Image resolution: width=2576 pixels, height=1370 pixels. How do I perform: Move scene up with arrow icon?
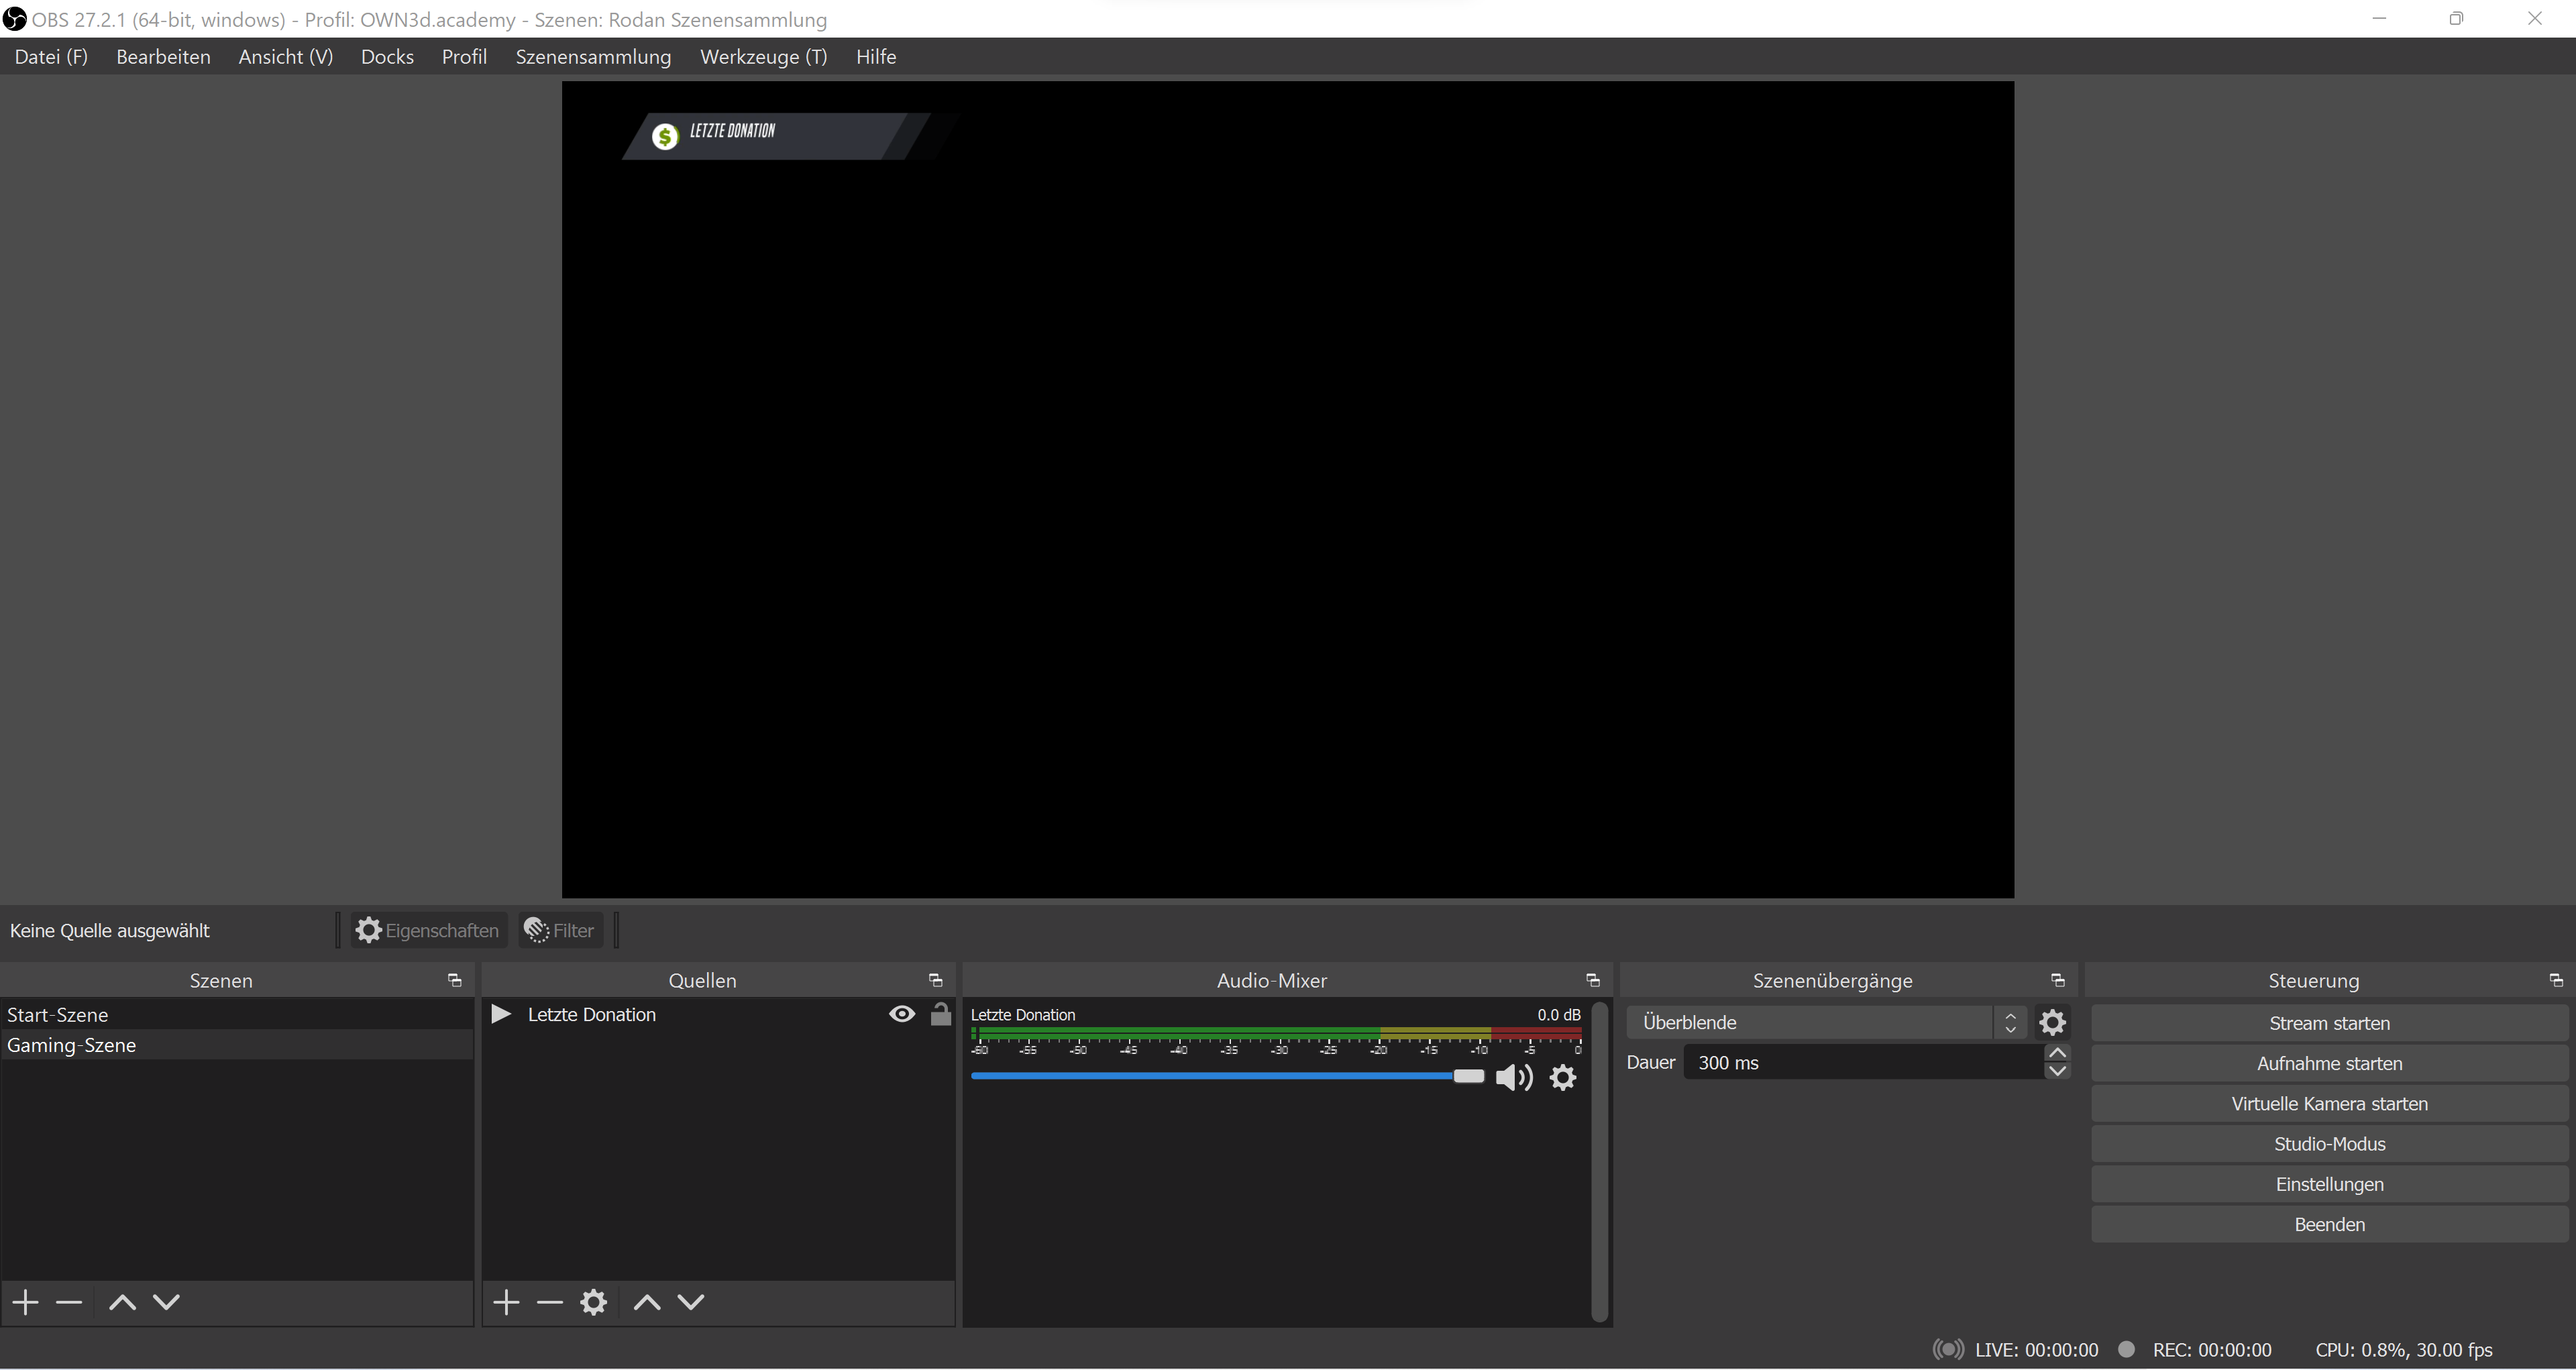(122, 1302)
